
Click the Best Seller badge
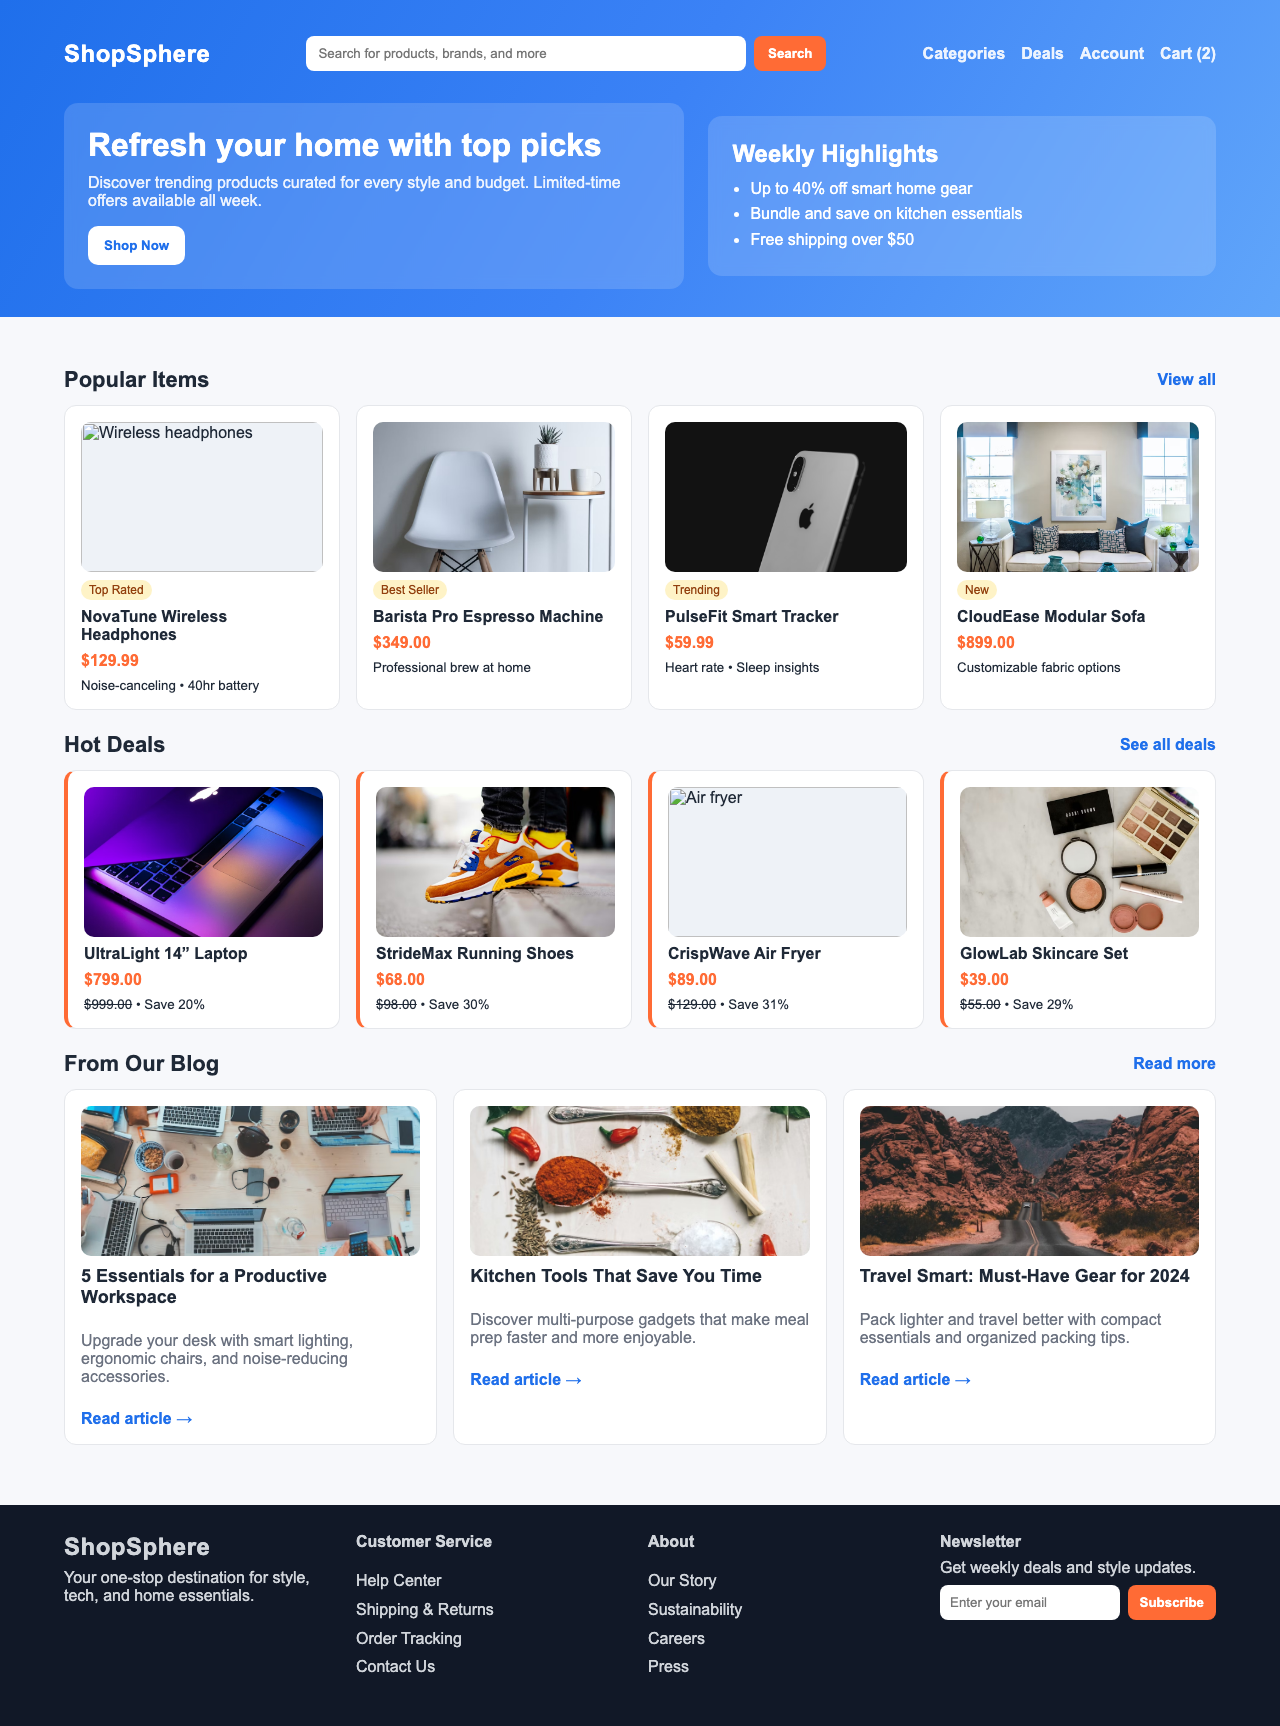tap(410, 590)
